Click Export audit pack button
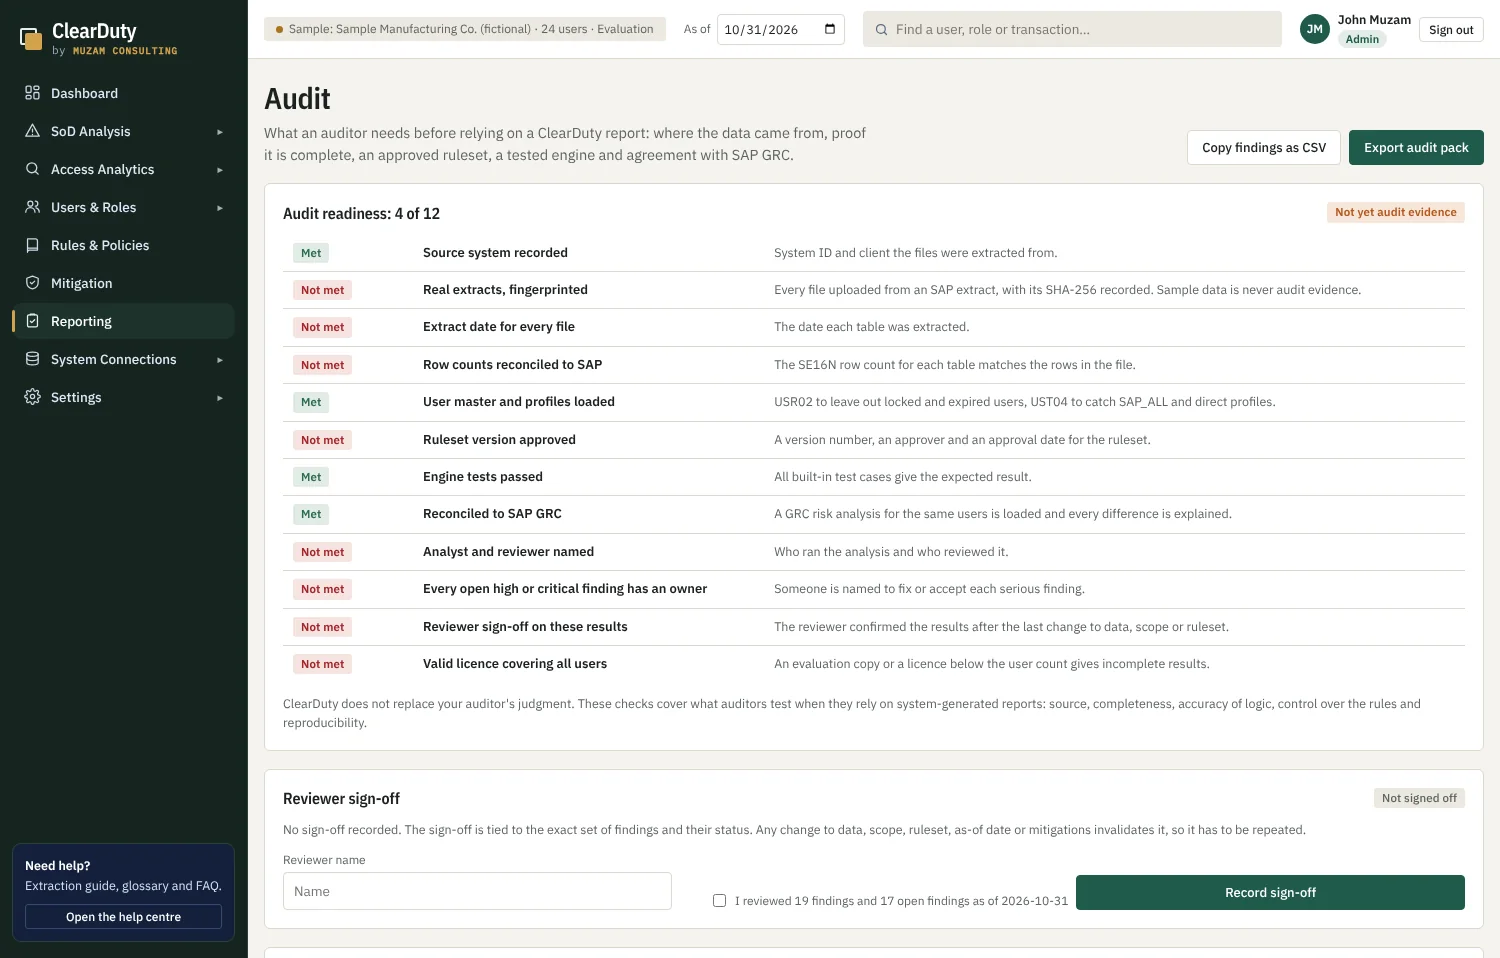Viewport: 1500px width, 958px height. click(1416, 147)
